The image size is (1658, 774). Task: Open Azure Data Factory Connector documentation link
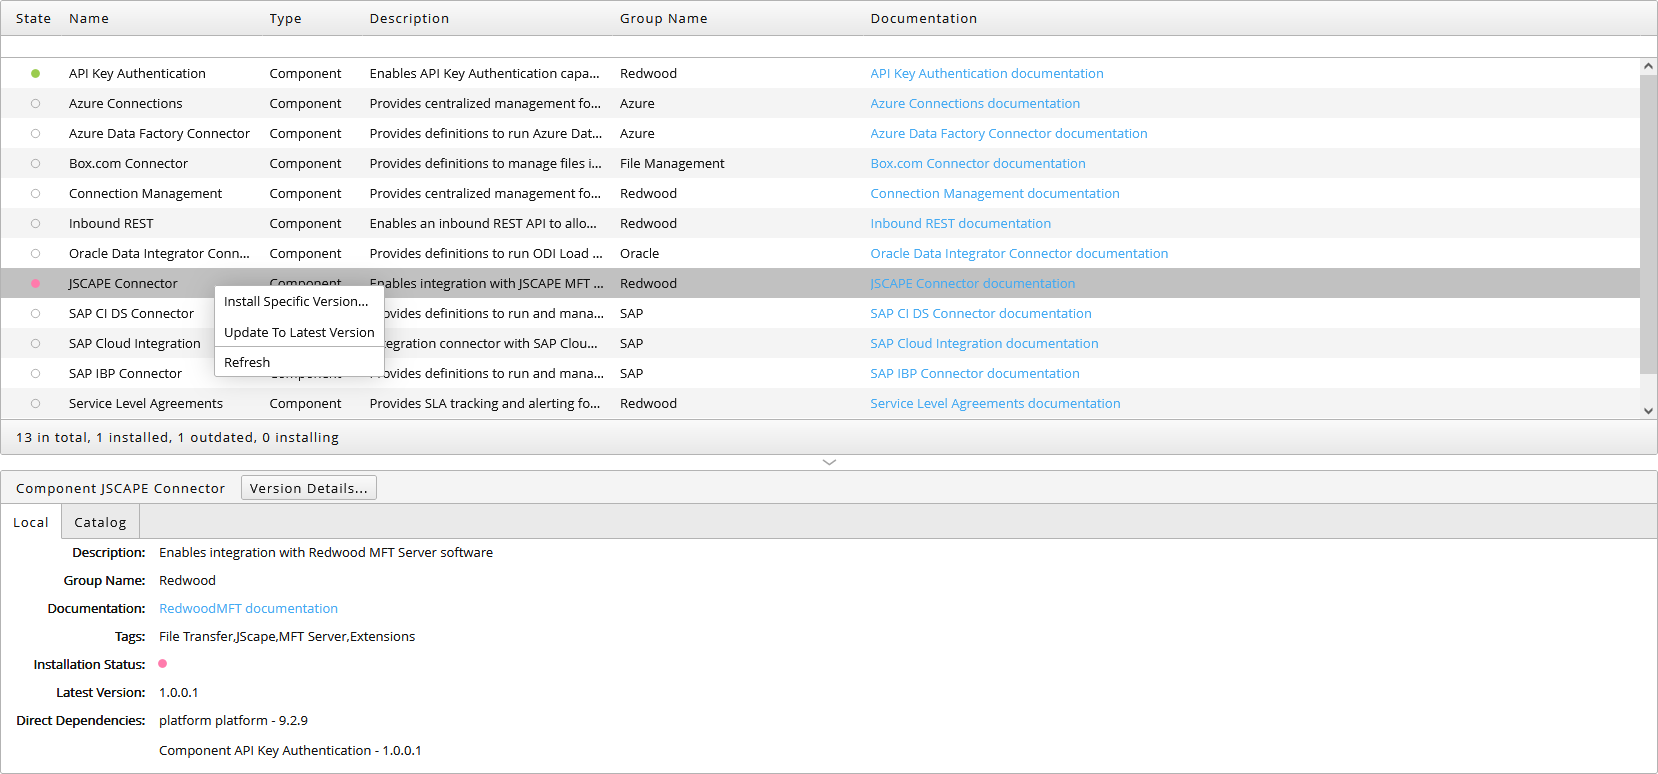click(x=1009, y=133)
